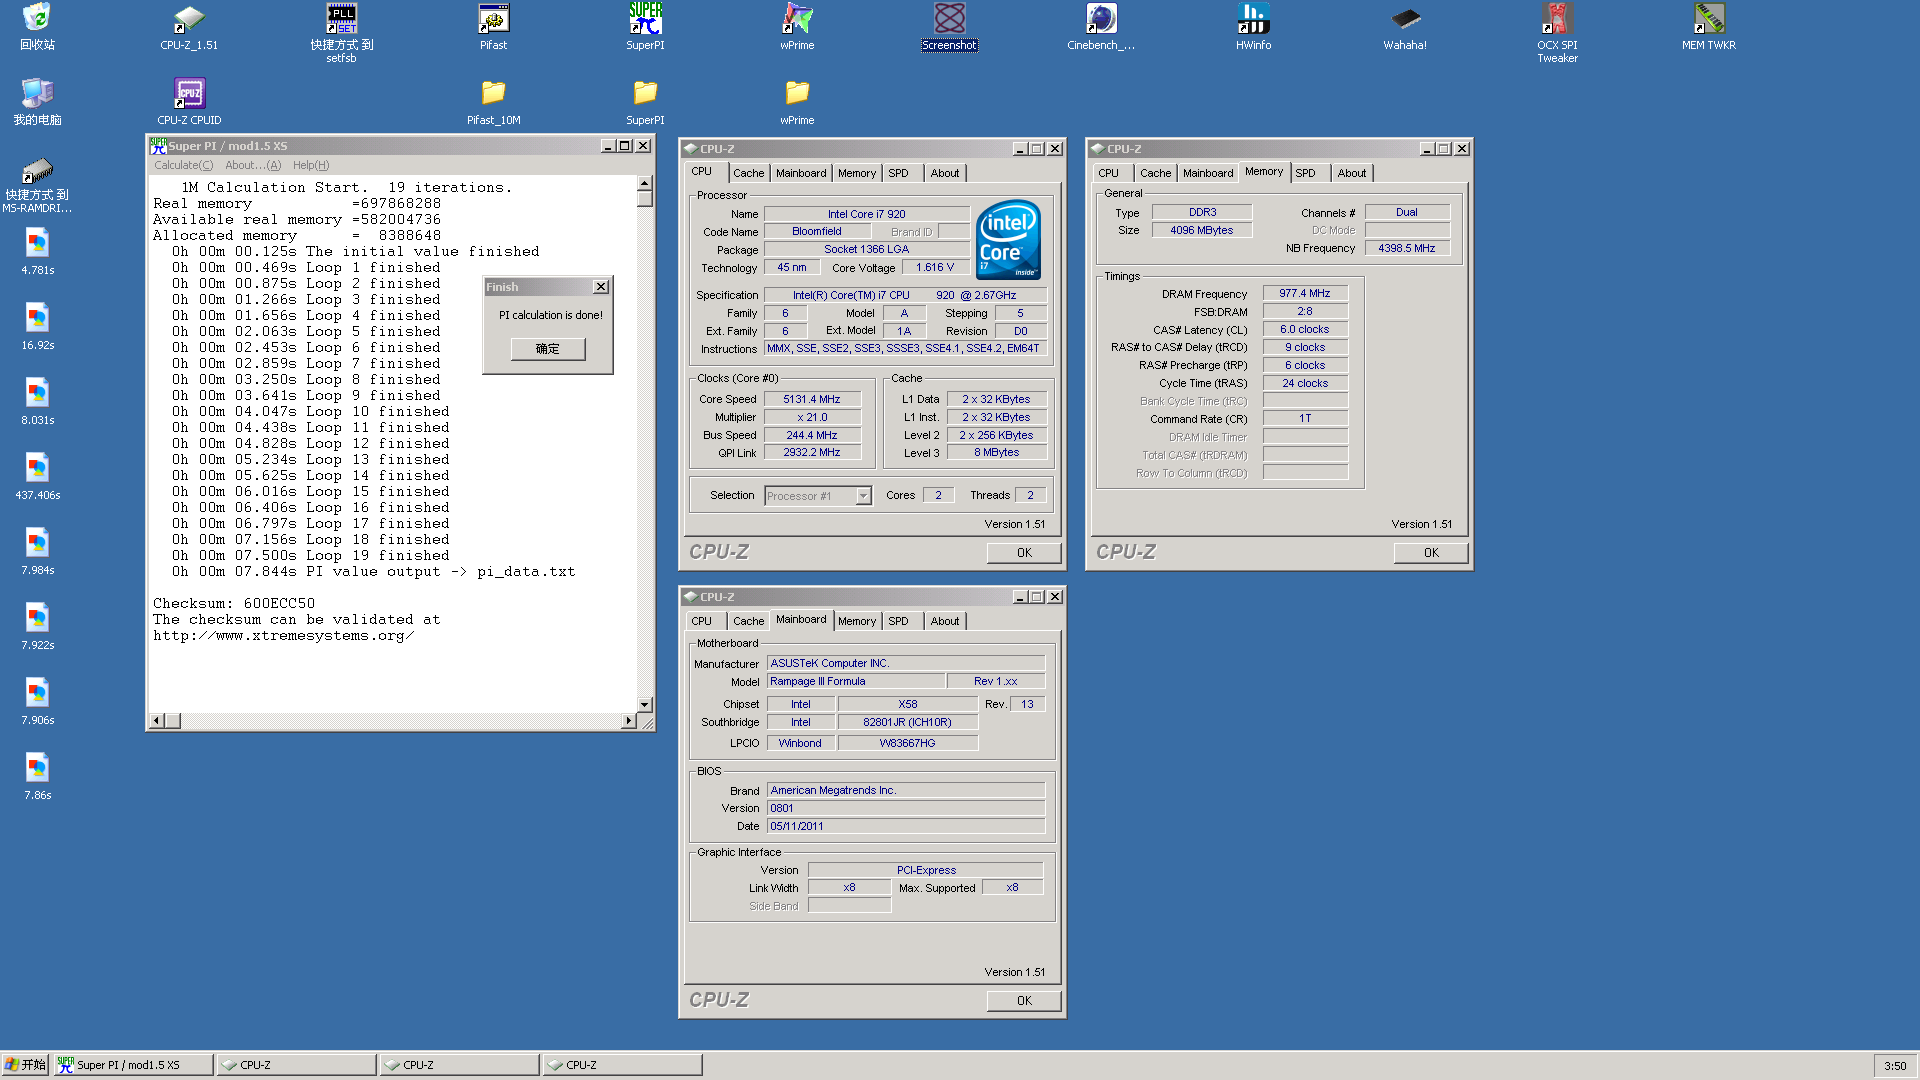1920x1080 pixels.
Task: Open the Calculate menu in Super PI
Action: coord(184,165)
